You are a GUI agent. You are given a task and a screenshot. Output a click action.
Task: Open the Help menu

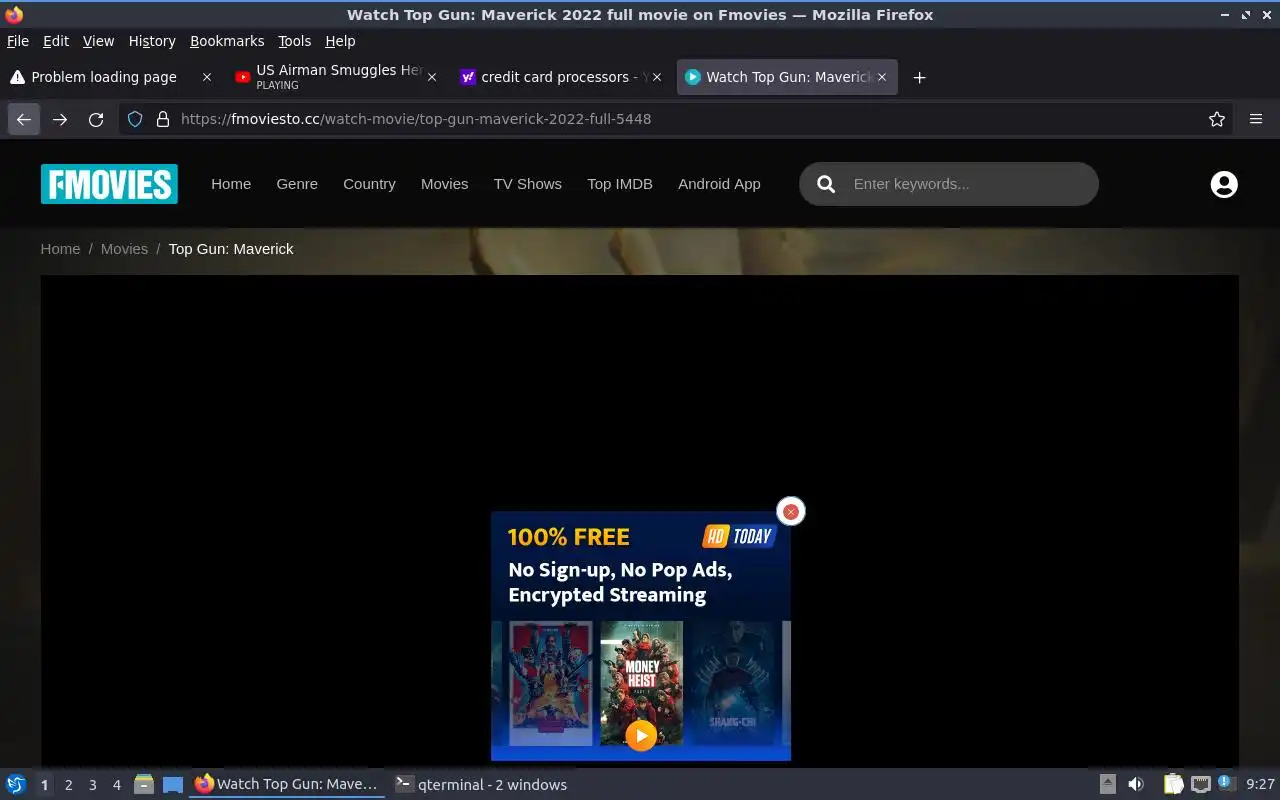[x=340, y=41]
